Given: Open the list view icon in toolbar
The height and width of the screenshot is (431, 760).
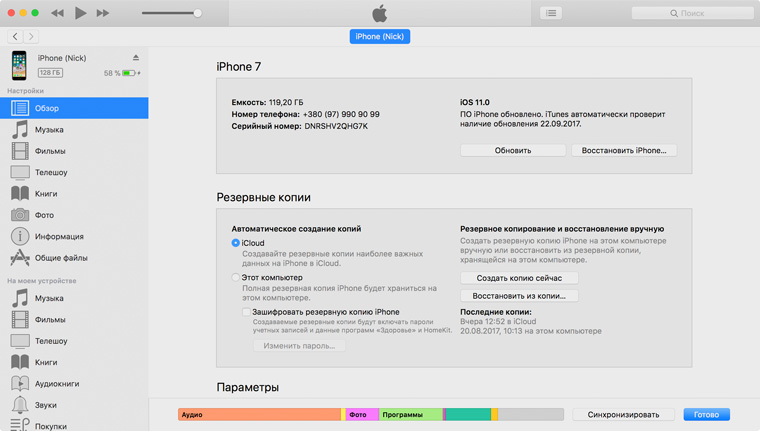Looking at the screenshot, I should [x=551, y=13].
